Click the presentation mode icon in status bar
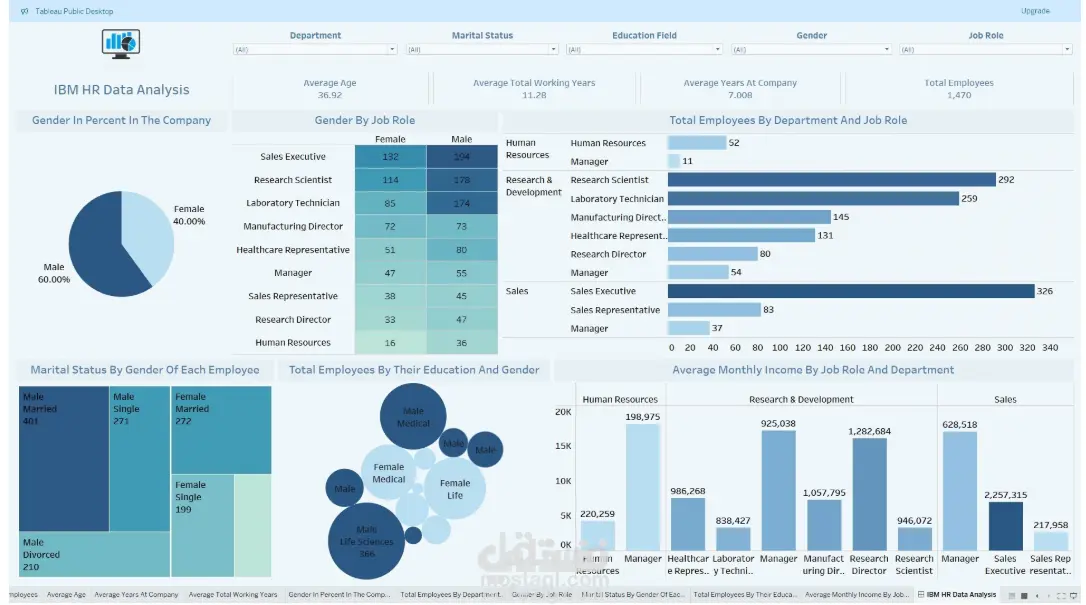This screenshot has width=1086, height=605. tap(1074, 595)
